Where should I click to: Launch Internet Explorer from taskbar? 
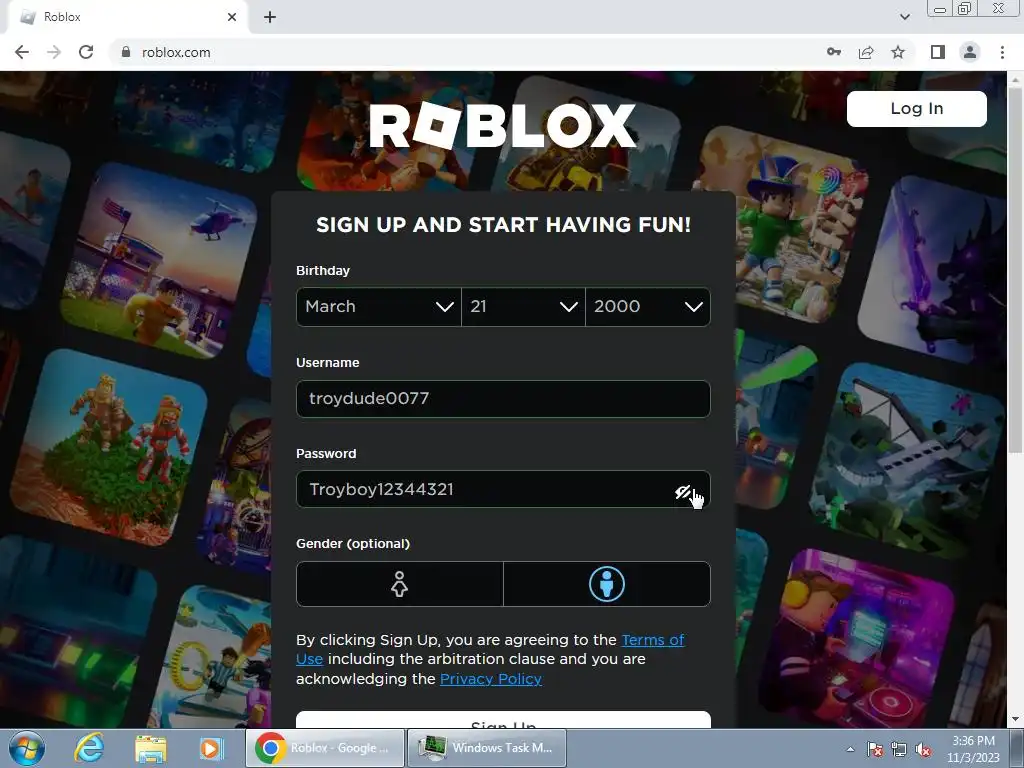[89, 748]
